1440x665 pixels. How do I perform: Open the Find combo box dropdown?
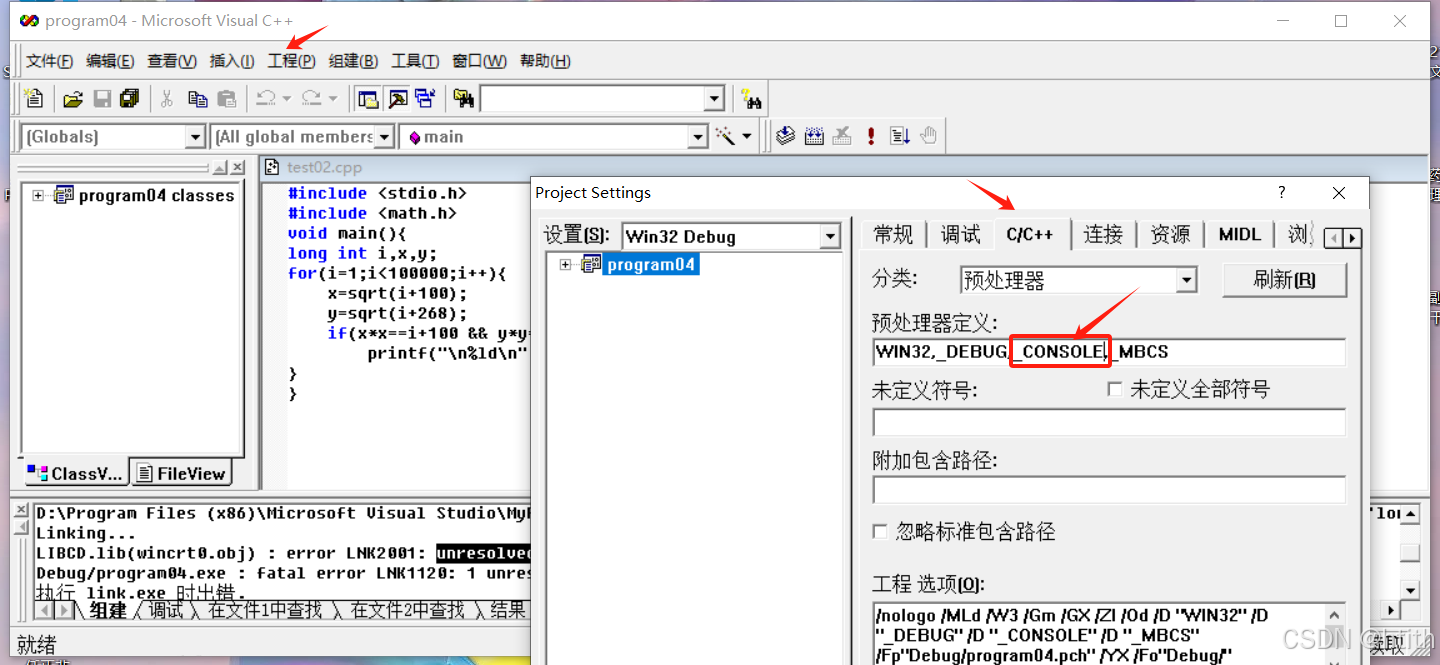coord(714,98)
